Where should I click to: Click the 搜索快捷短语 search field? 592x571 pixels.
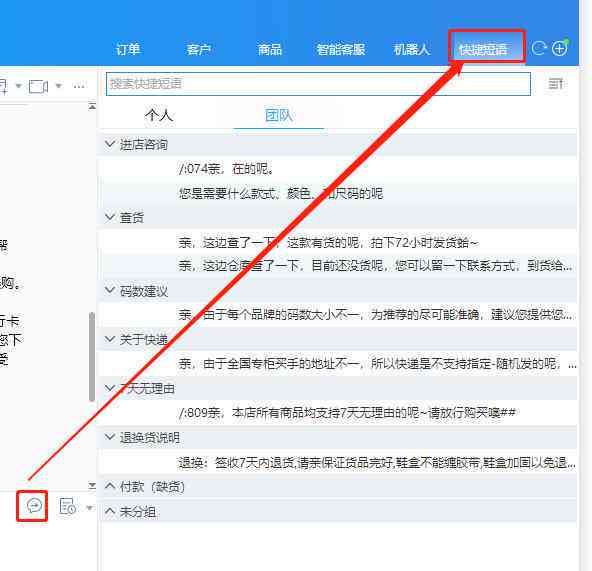coord(318,84)
